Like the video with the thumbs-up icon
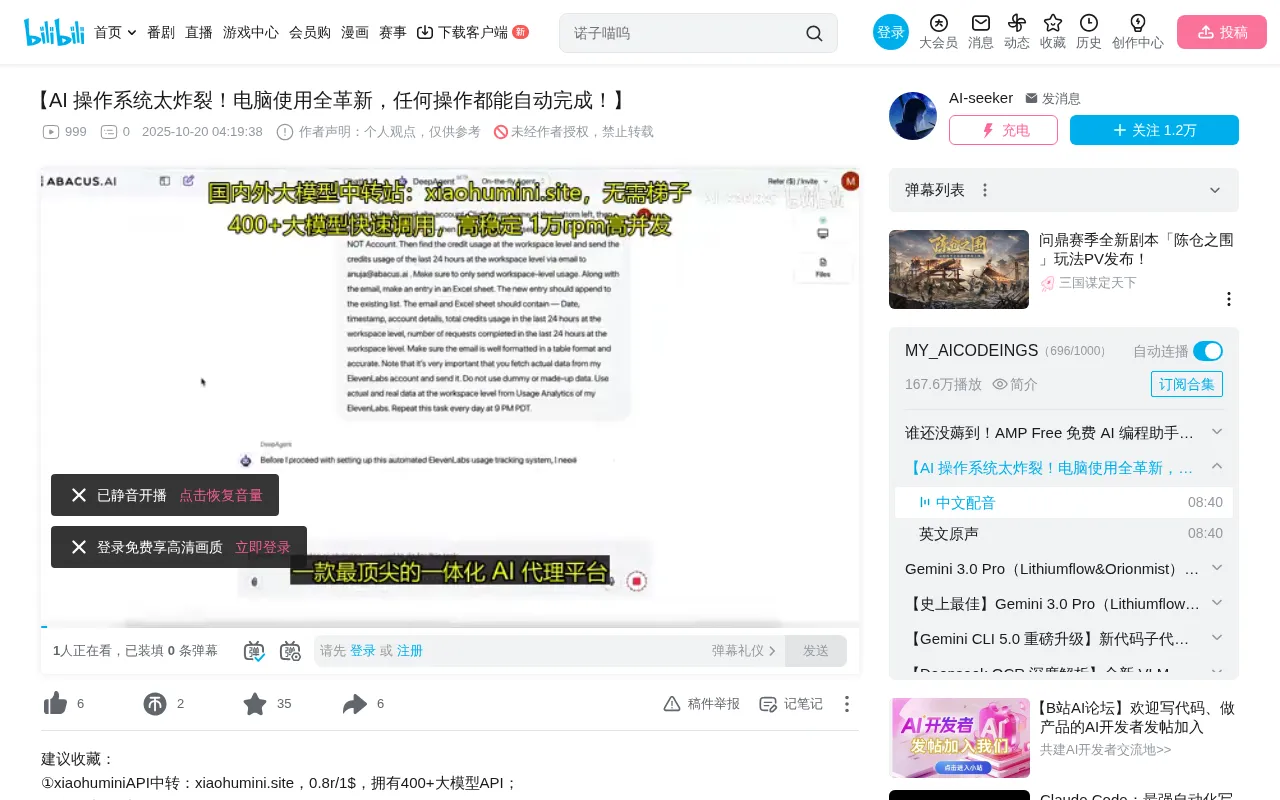Image resolution: width=1280 pixels, height=800 pixels. tap(56, 704)
